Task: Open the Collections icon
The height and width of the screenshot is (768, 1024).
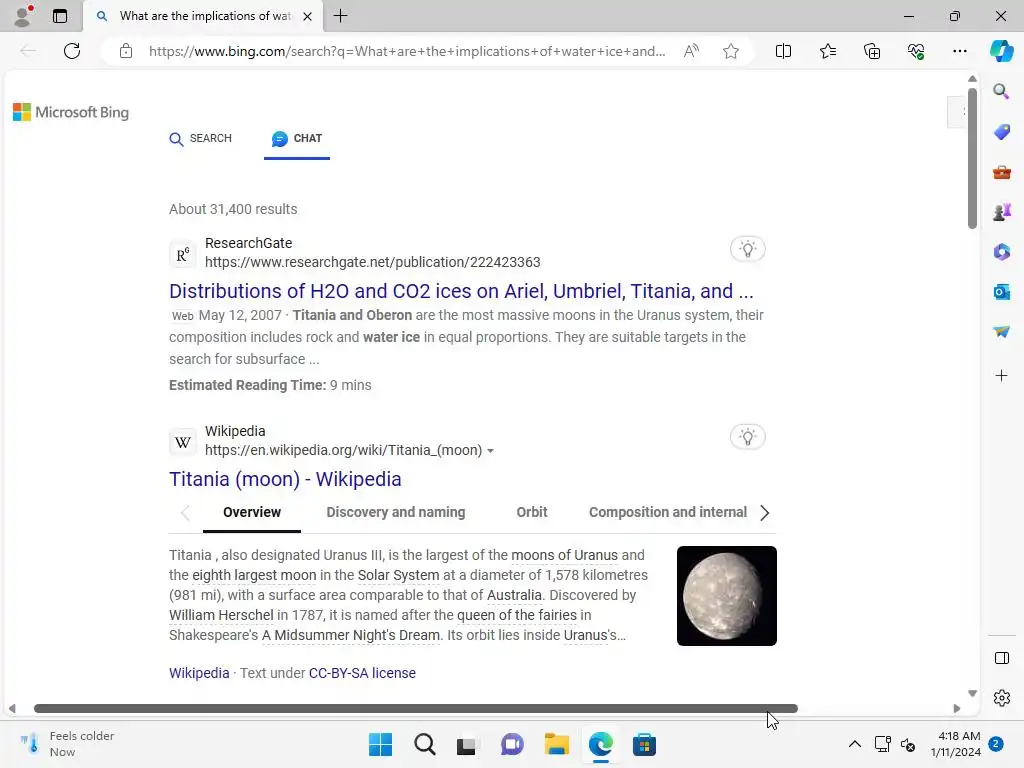Action: [x=872, y=51]
